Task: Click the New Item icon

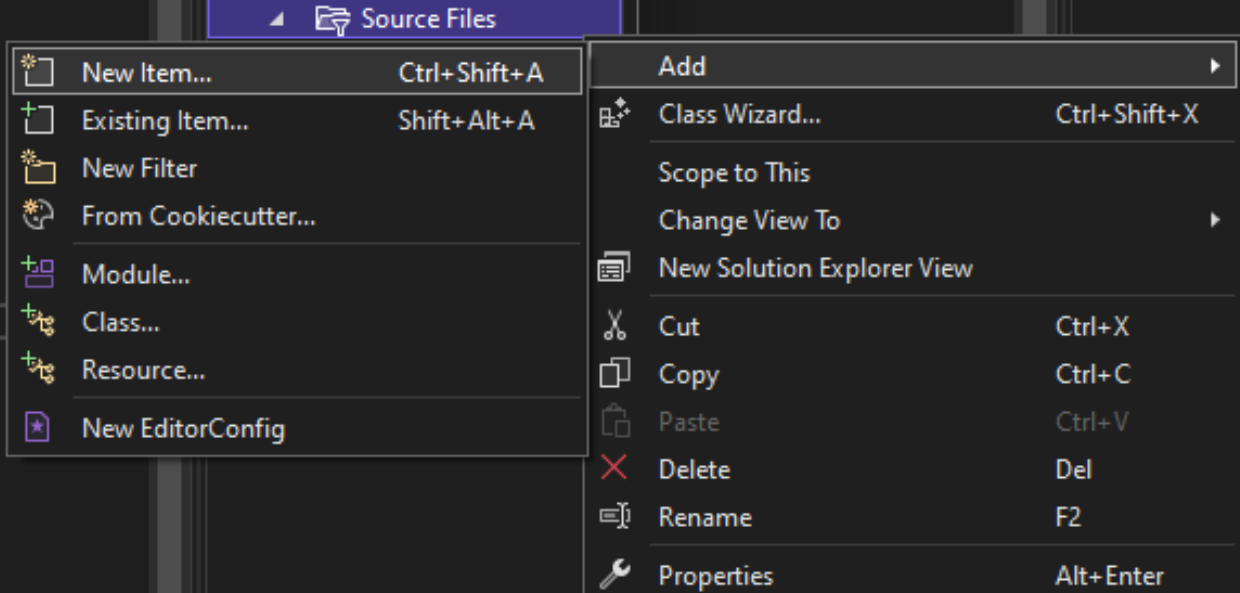Action: 37,72
